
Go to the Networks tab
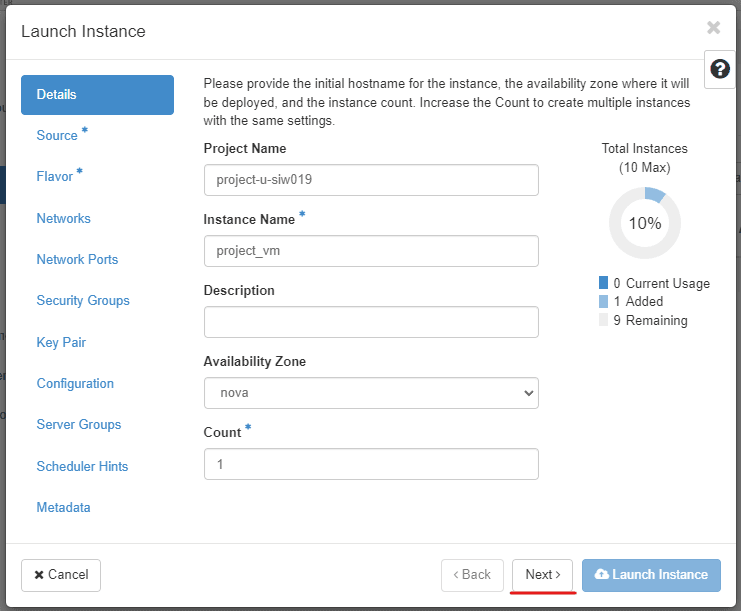pos(63,218)
